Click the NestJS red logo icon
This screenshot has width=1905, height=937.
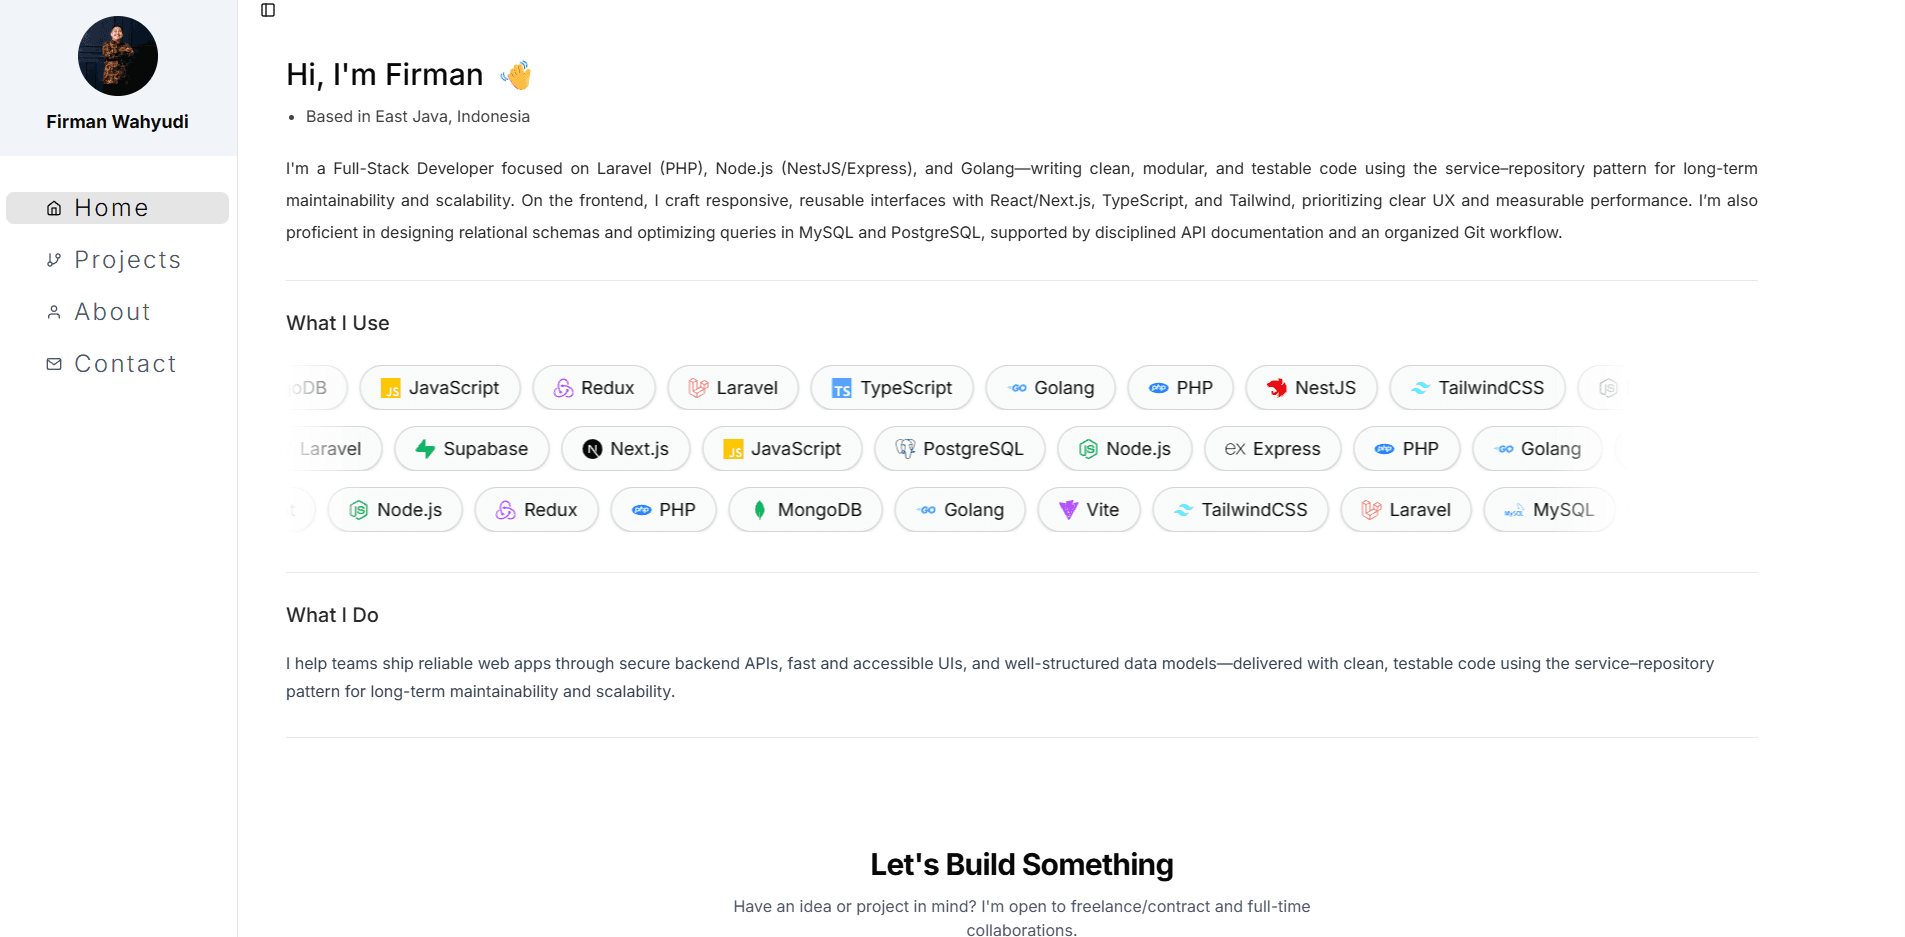[1277, 388]
